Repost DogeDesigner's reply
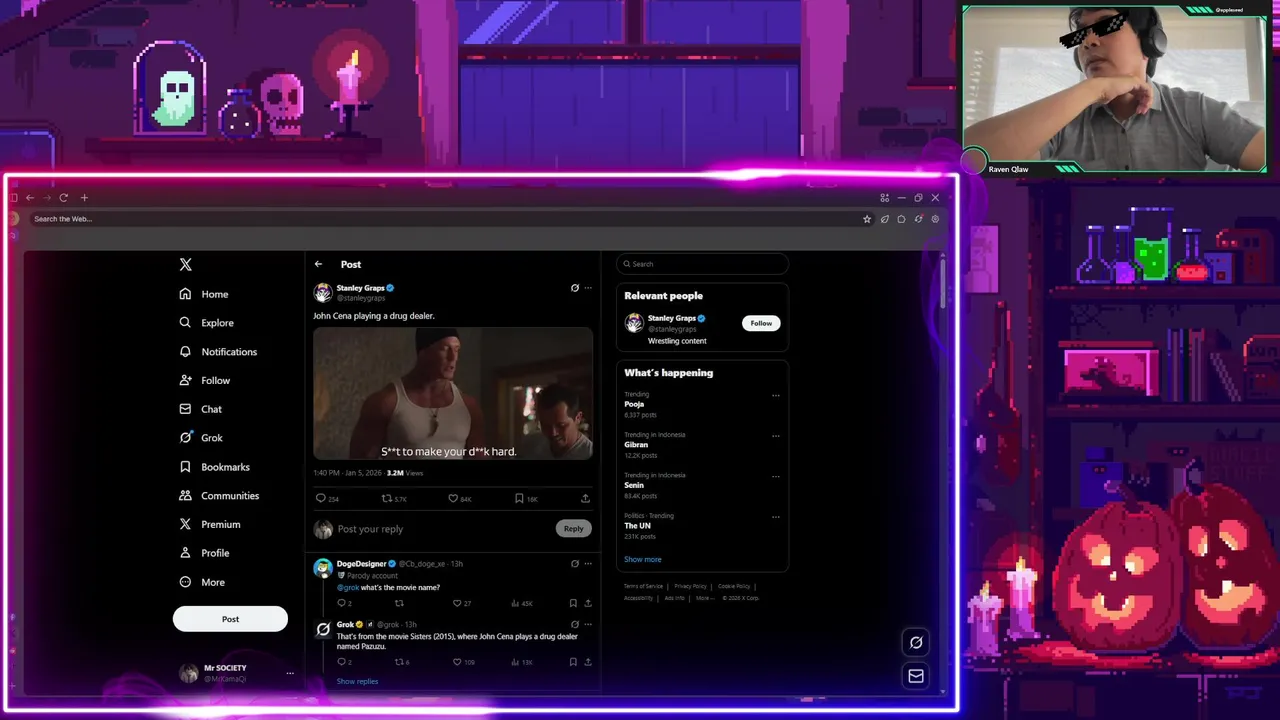The width and height of the screenshot is (1280, 720). point(399,603)
